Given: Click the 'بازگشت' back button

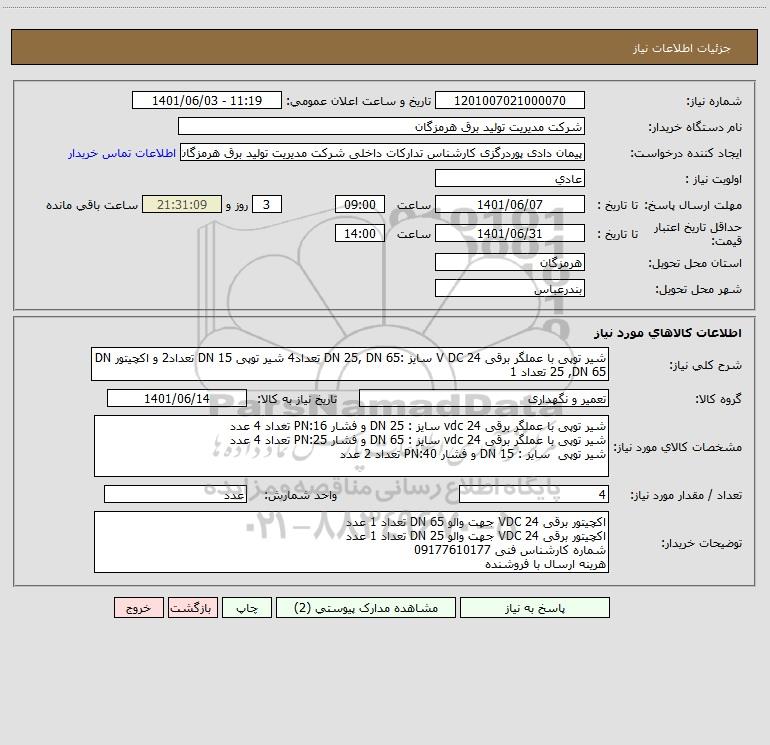Looking at the screenshot, I should tap(193, 608).
